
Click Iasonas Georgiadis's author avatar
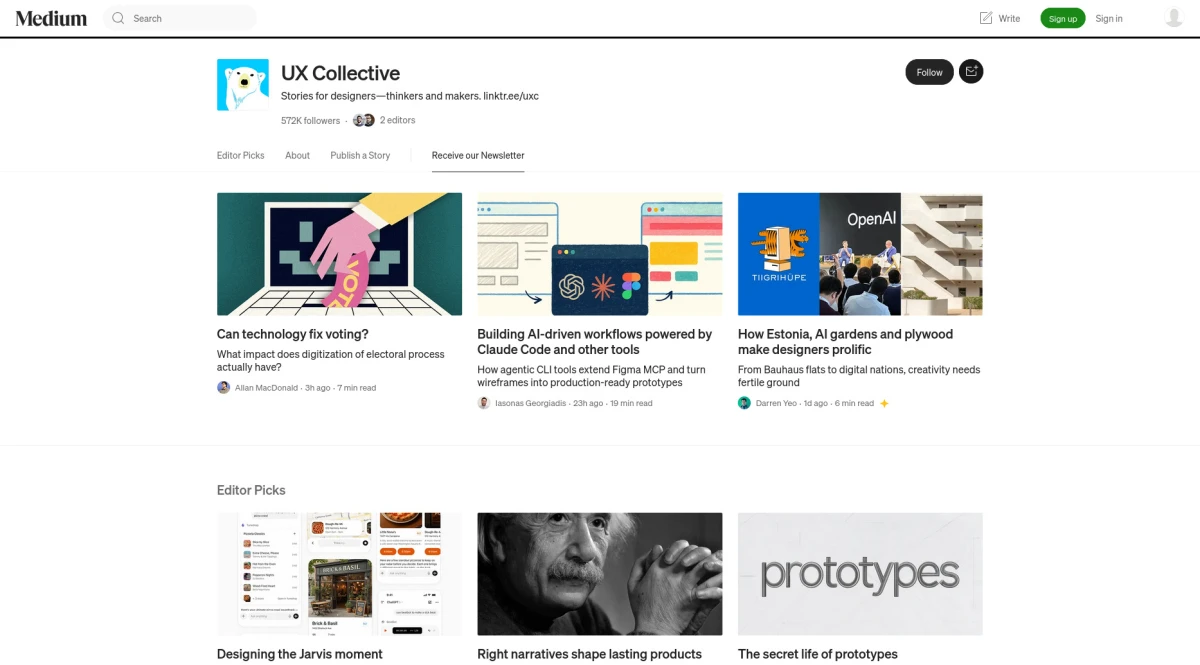pyautogui.click(x=483, y=403)
